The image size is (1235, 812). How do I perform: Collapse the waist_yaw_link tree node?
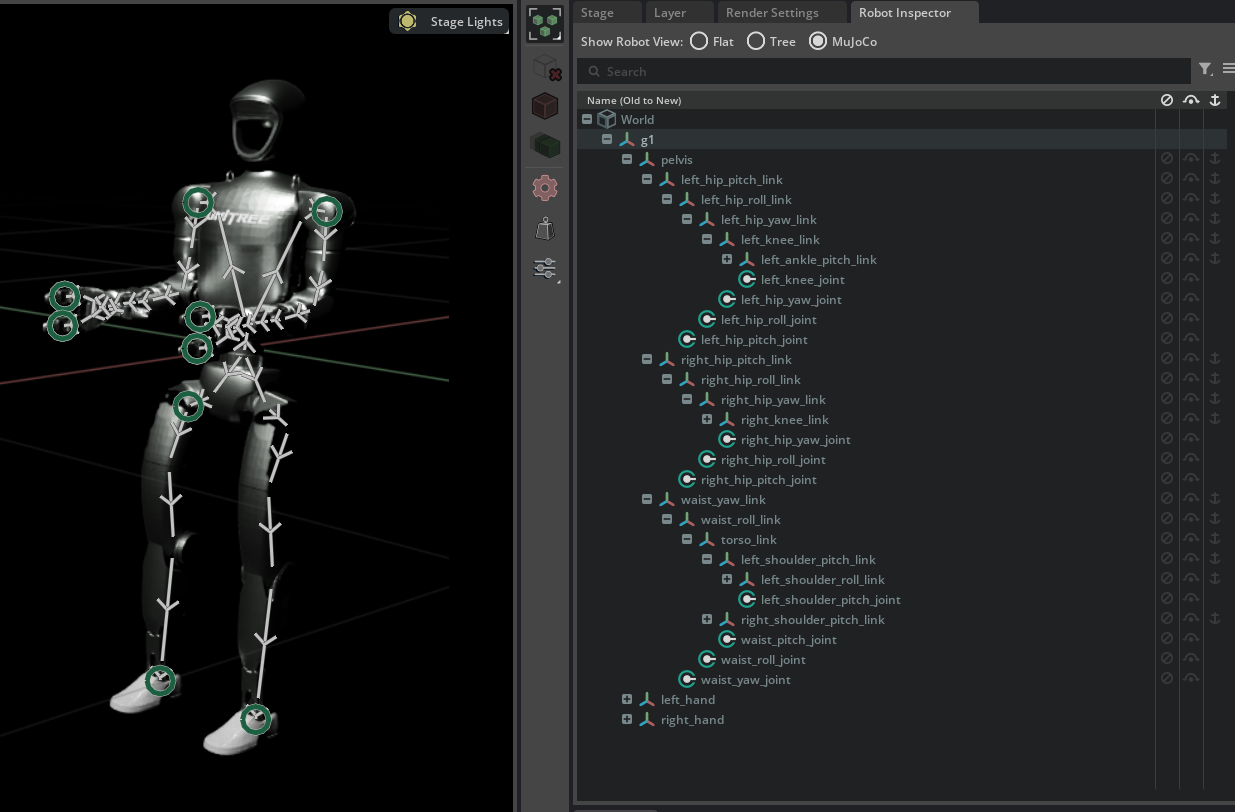coord(647,499)
